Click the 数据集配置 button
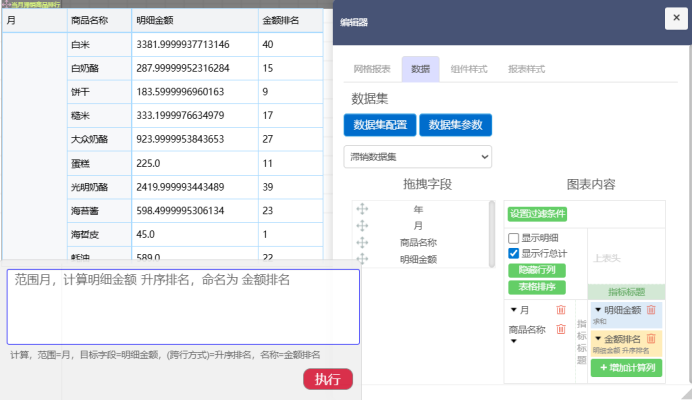692x400 pixels. (380, 125)
